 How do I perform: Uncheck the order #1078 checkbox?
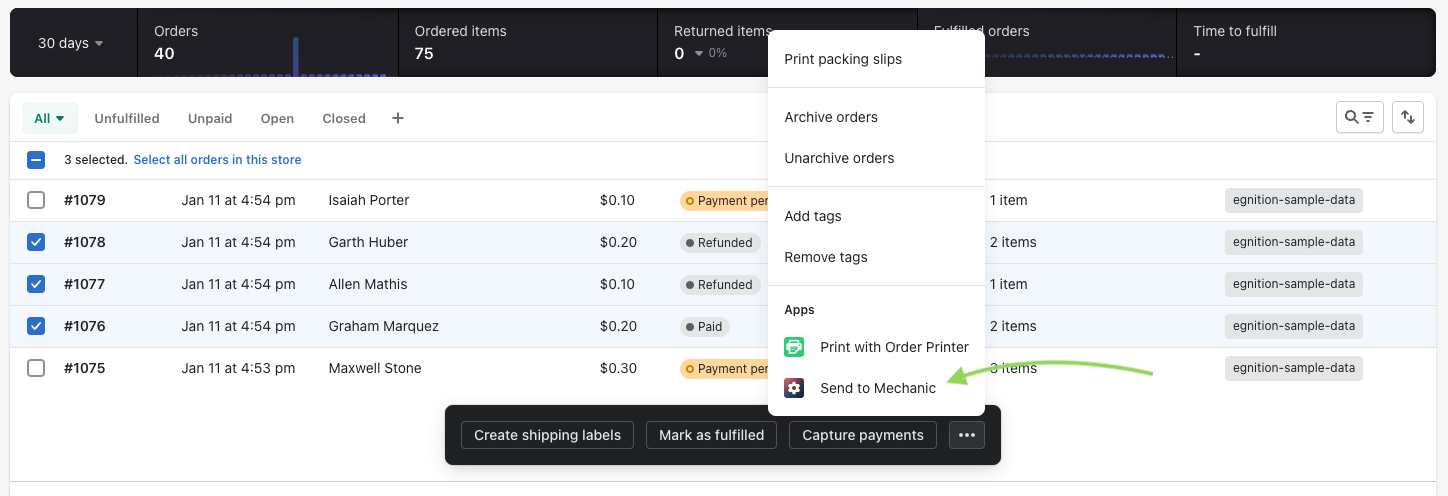pyautogui.click(x=36, y=242)
